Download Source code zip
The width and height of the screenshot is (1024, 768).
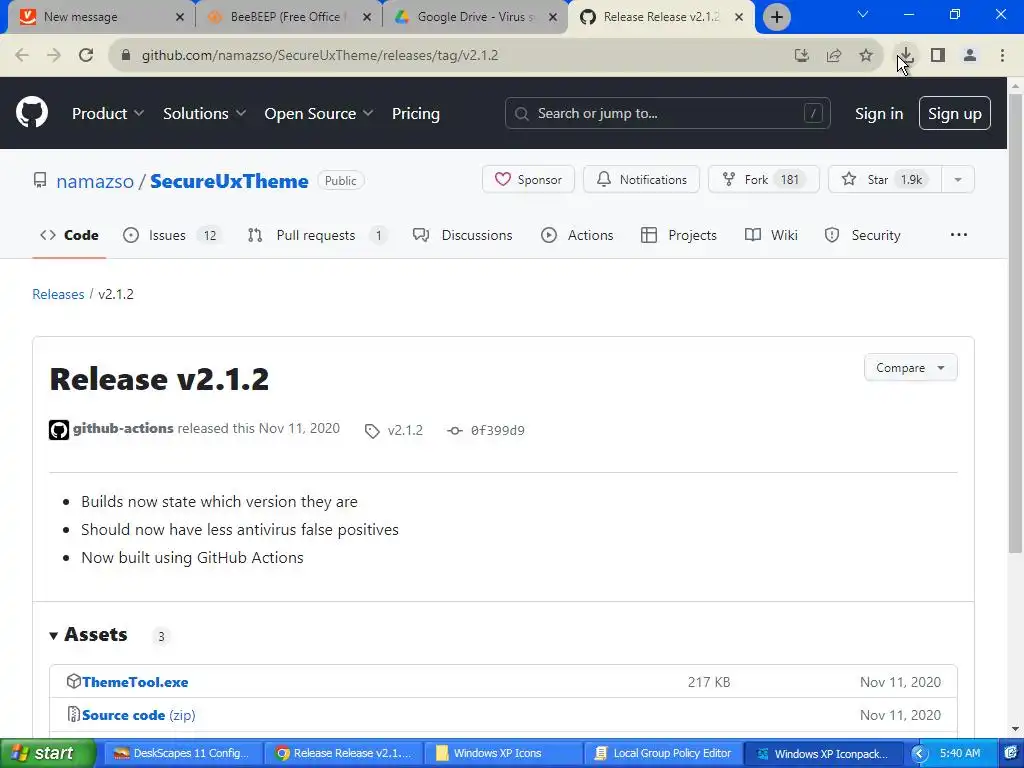click(138, 715)
